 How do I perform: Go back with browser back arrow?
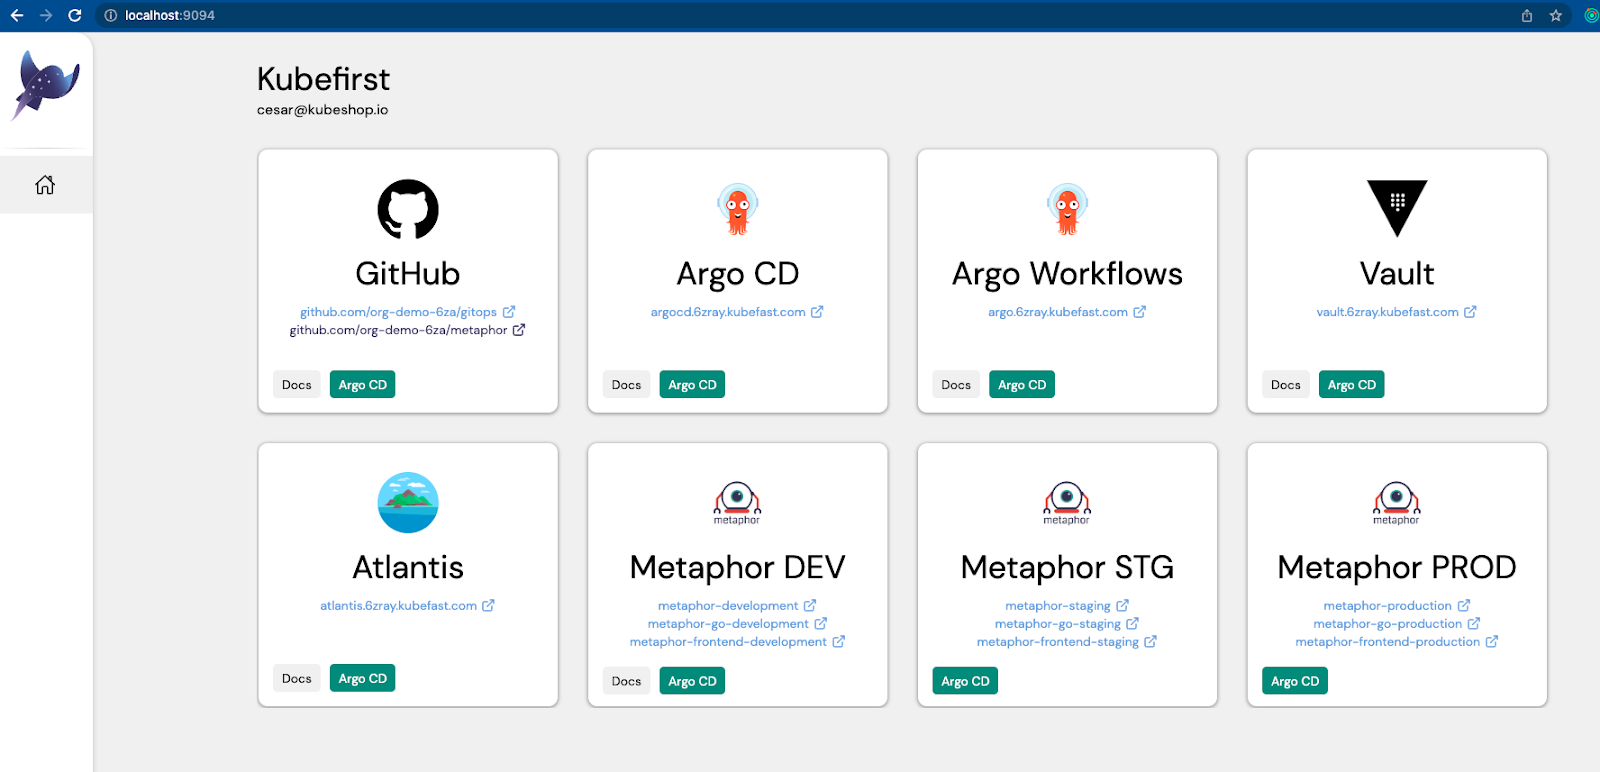pyautogui.click(x=17, y=15)
